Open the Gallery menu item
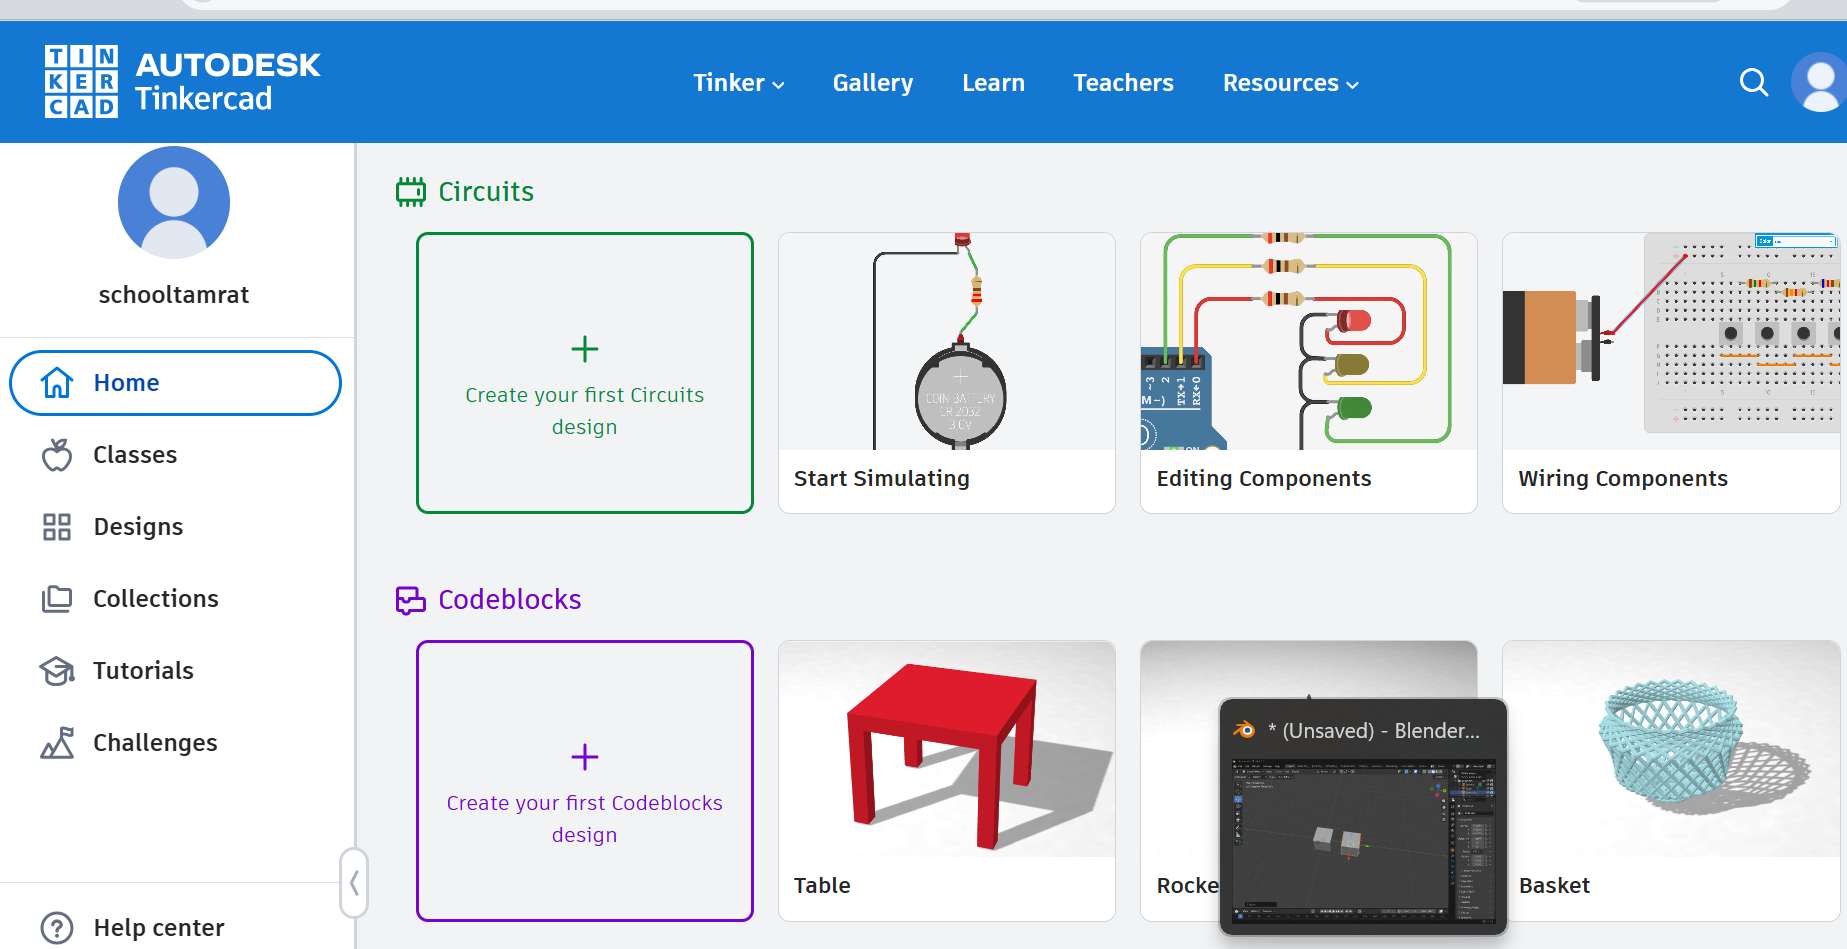This screenshot has width=1847, height=949. click(x=873, y=83)
